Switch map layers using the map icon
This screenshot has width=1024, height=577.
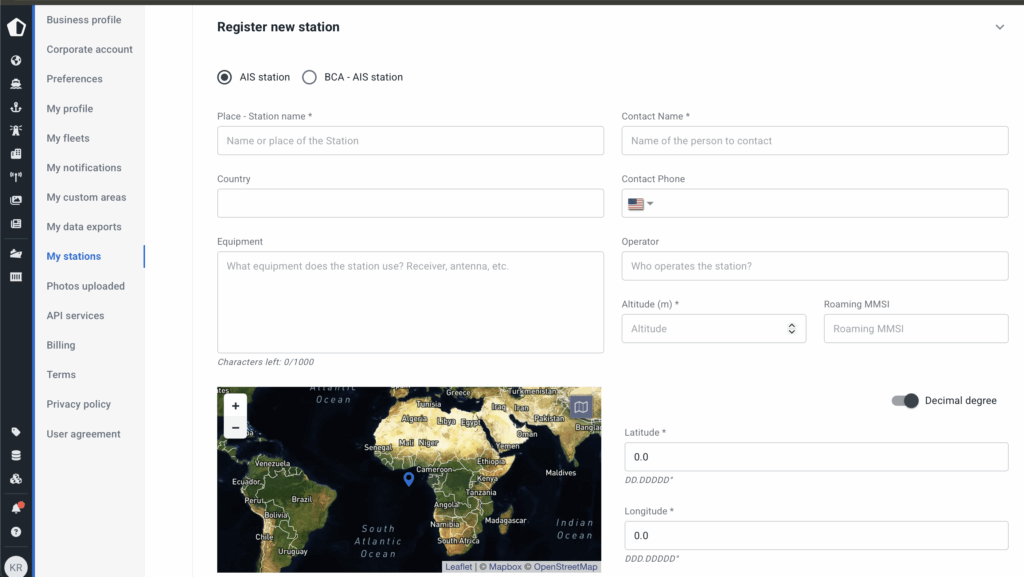click(x=581, y=406)
